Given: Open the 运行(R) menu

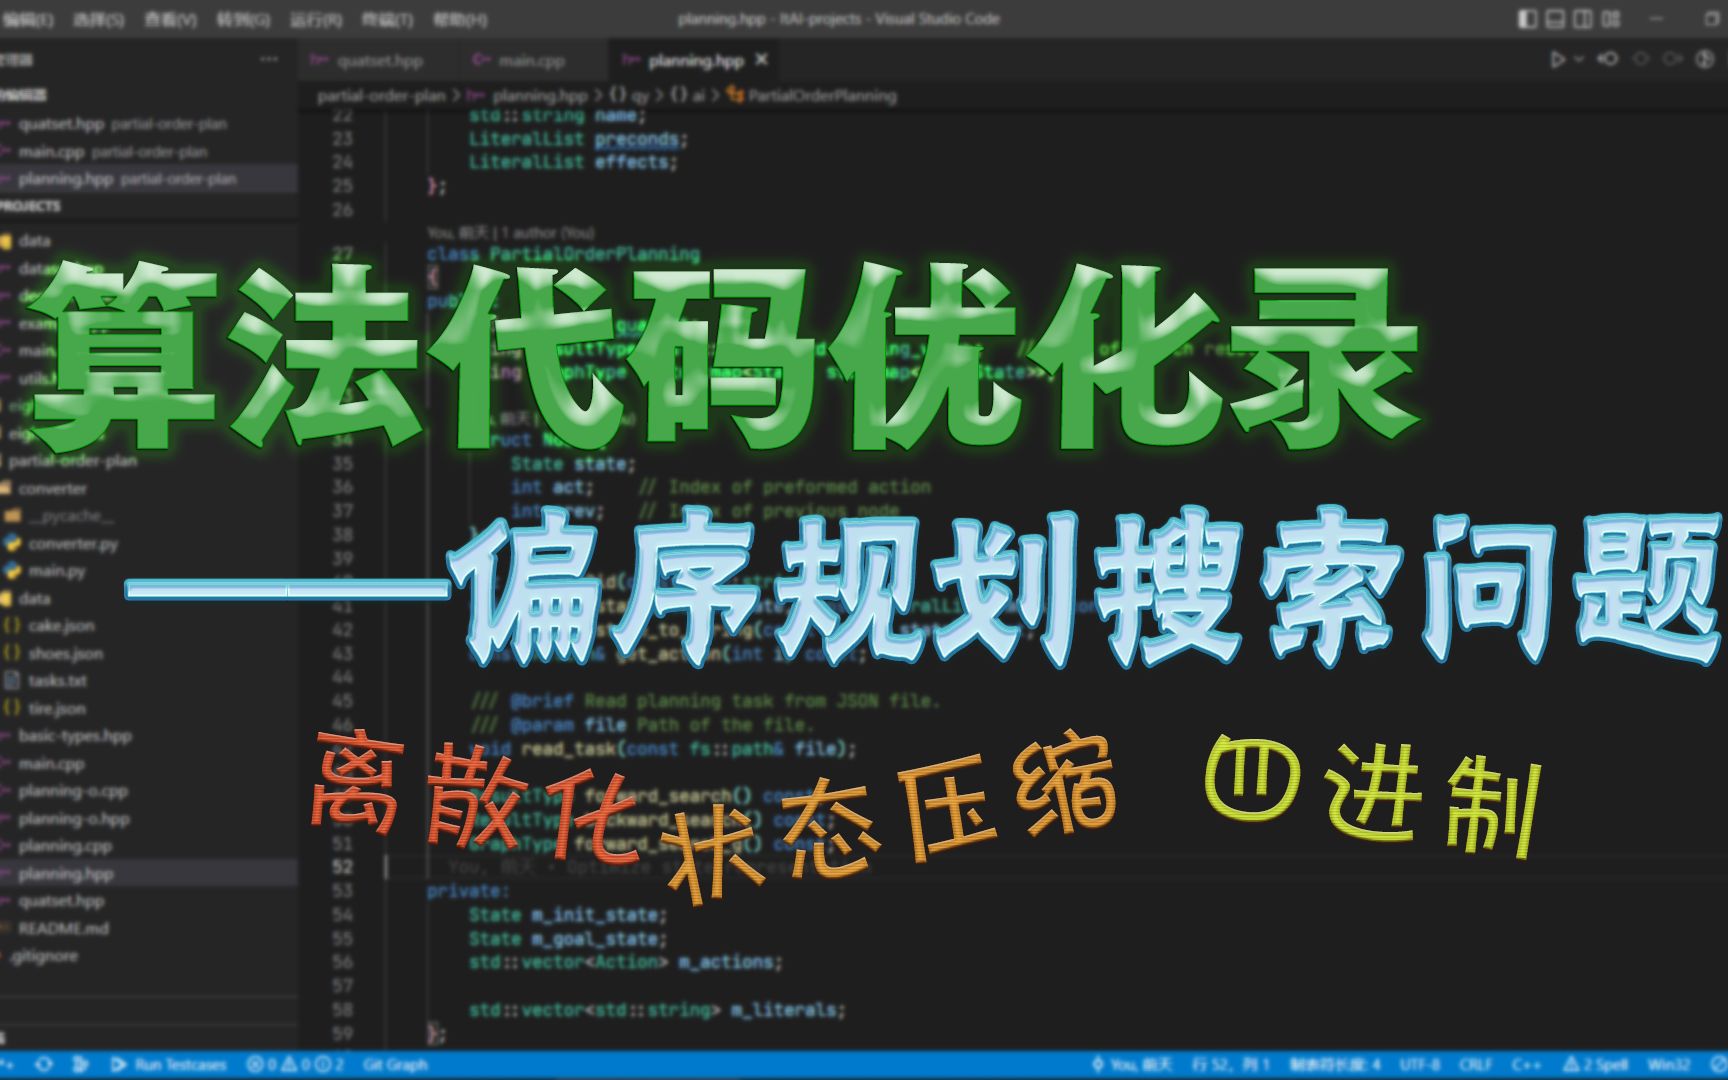Looking at the screenshot, I should [316, 19].
